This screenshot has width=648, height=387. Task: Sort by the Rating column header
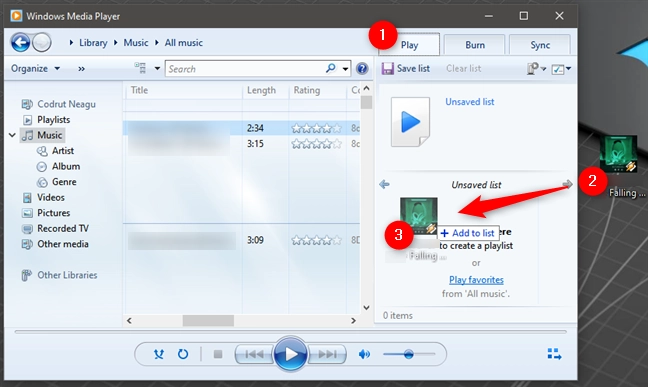point(317,90)
